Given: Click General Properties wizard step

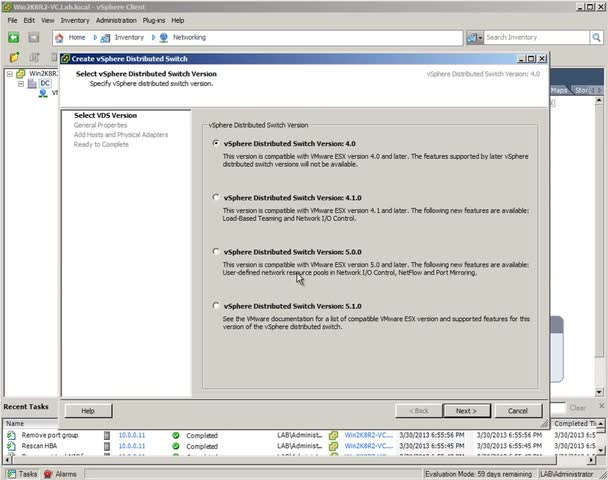Looking at the screenshot, I should (x=100, y=125).
